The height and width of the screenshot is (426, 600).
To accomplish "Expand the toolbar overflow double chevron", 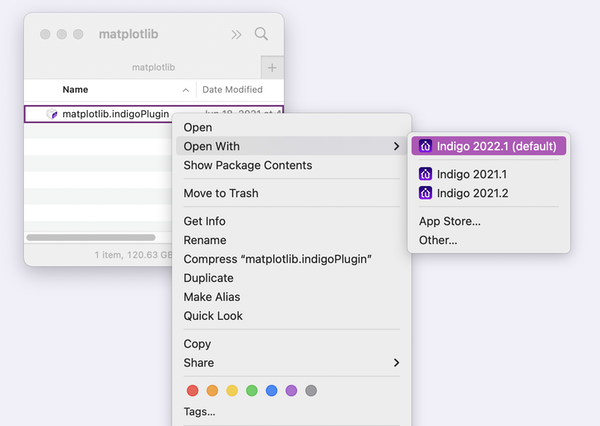I will [236, 35].
